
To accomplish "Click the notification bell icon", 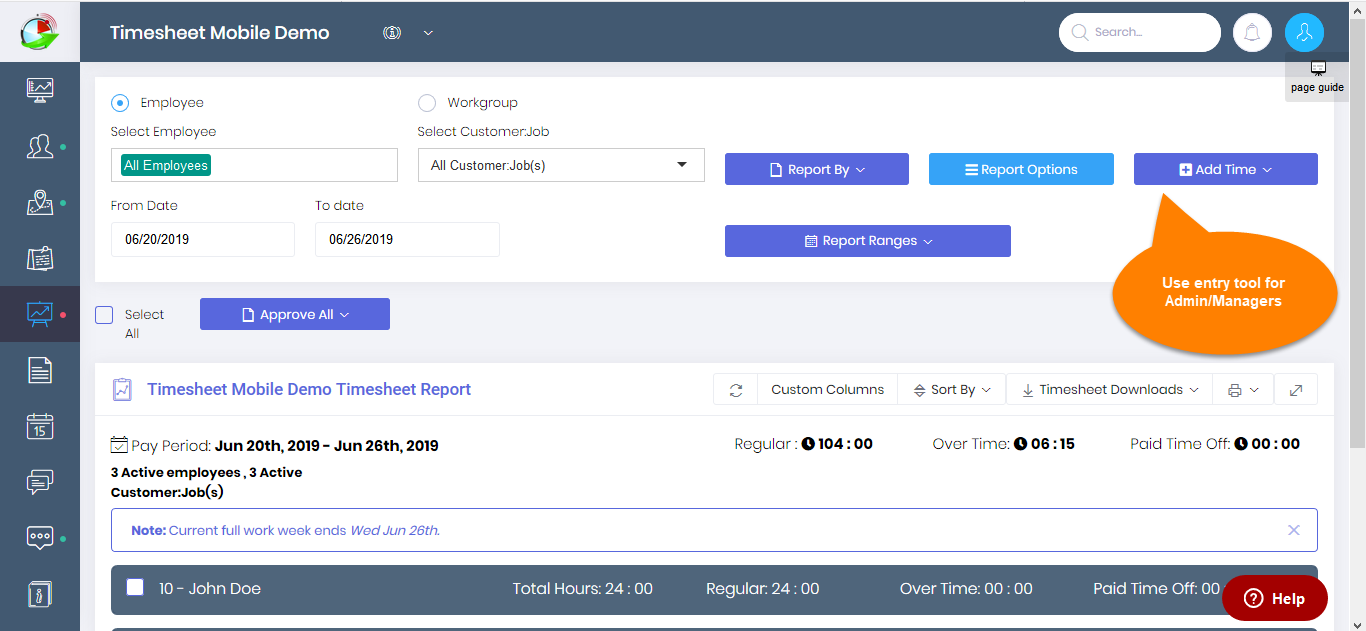I will click(1252, 32).
